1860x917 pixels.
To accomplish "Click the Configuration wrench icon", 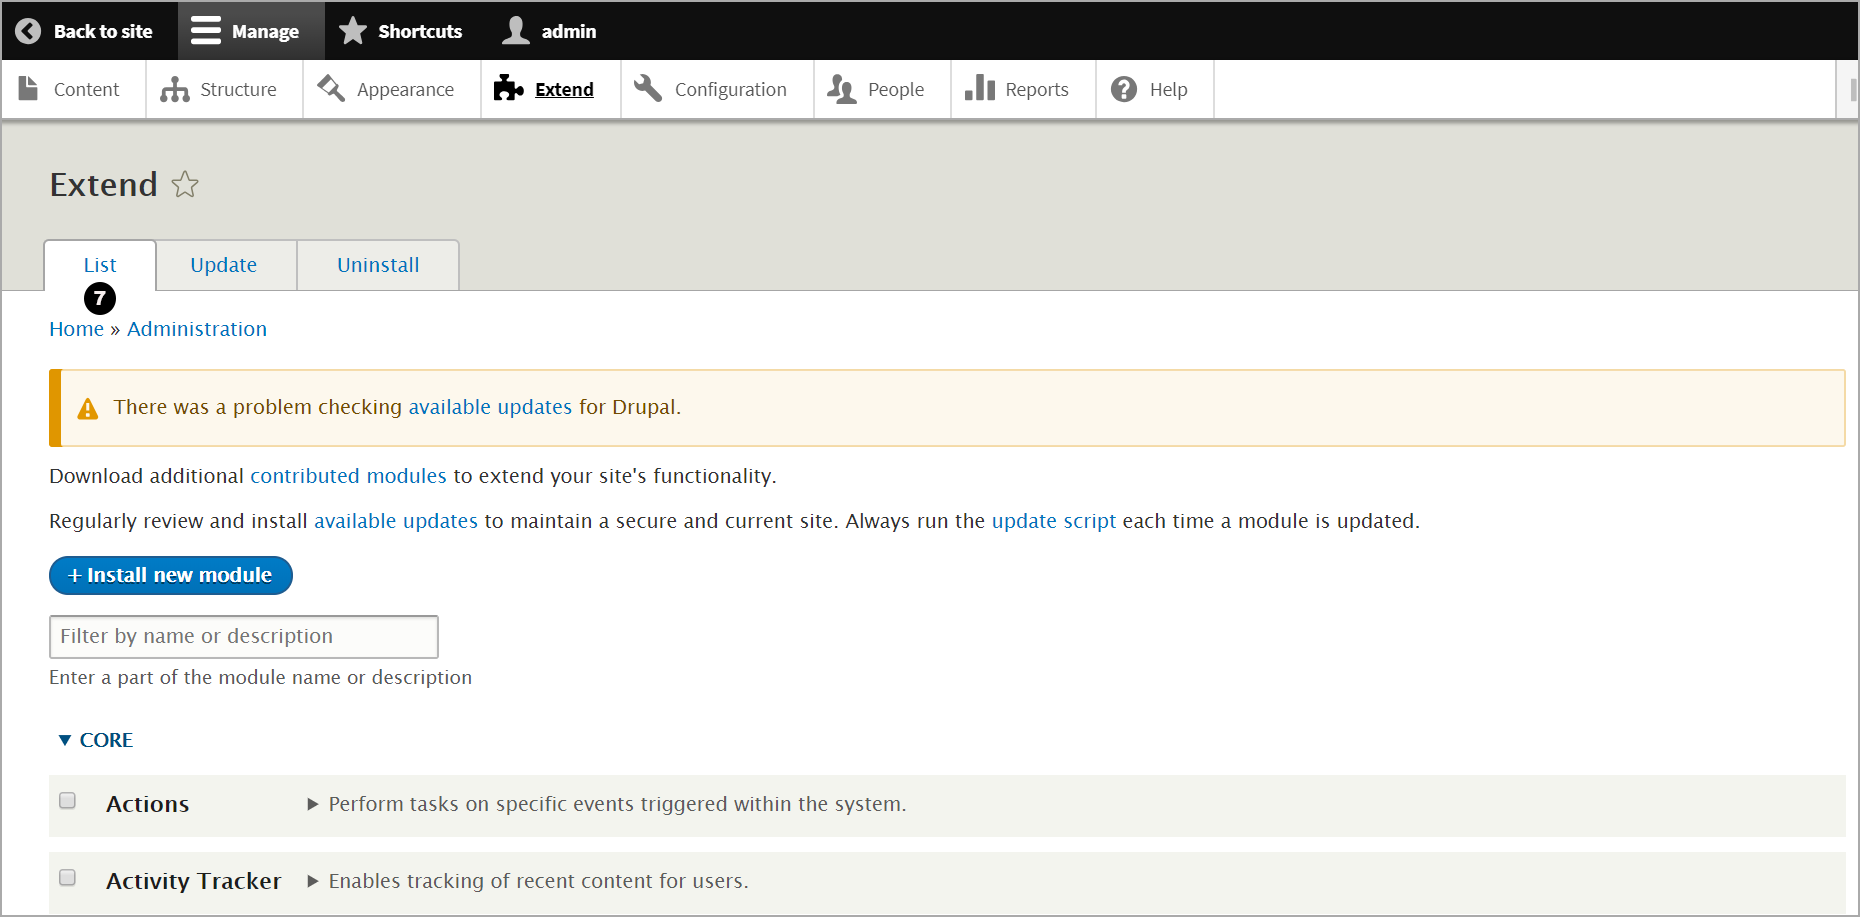I will click(648, 89).
